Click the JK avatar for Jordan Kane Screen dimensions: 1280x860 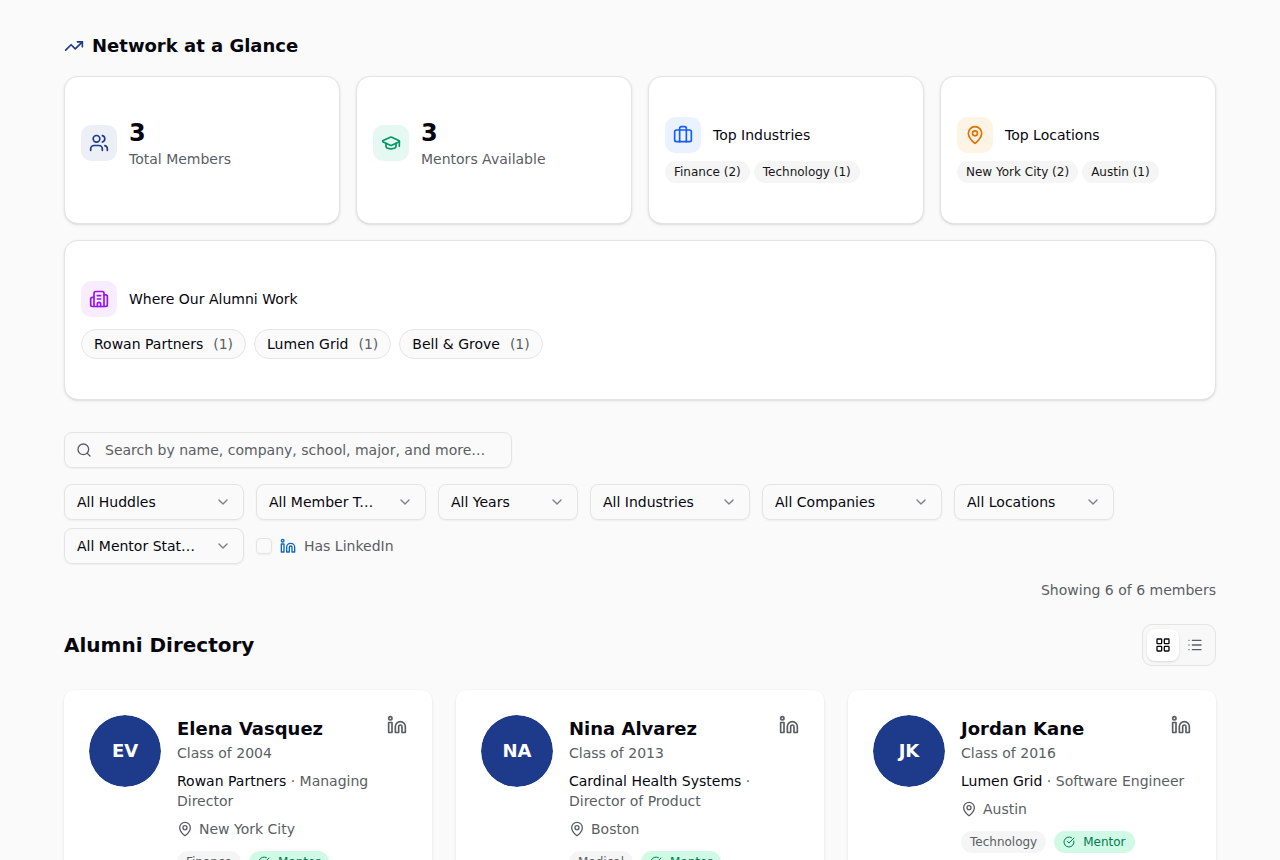click(x=909, y=751)
